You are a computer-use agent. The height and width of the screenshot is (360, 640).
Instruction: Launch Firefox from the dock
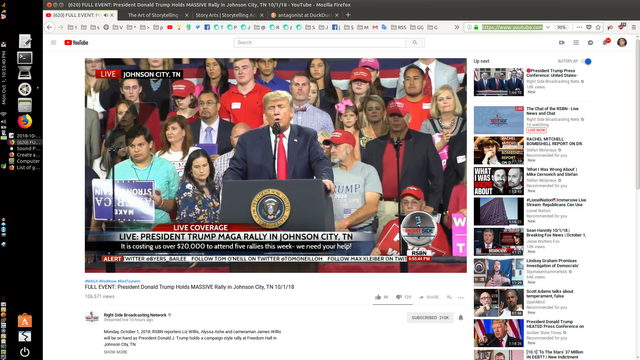[24, 121]
